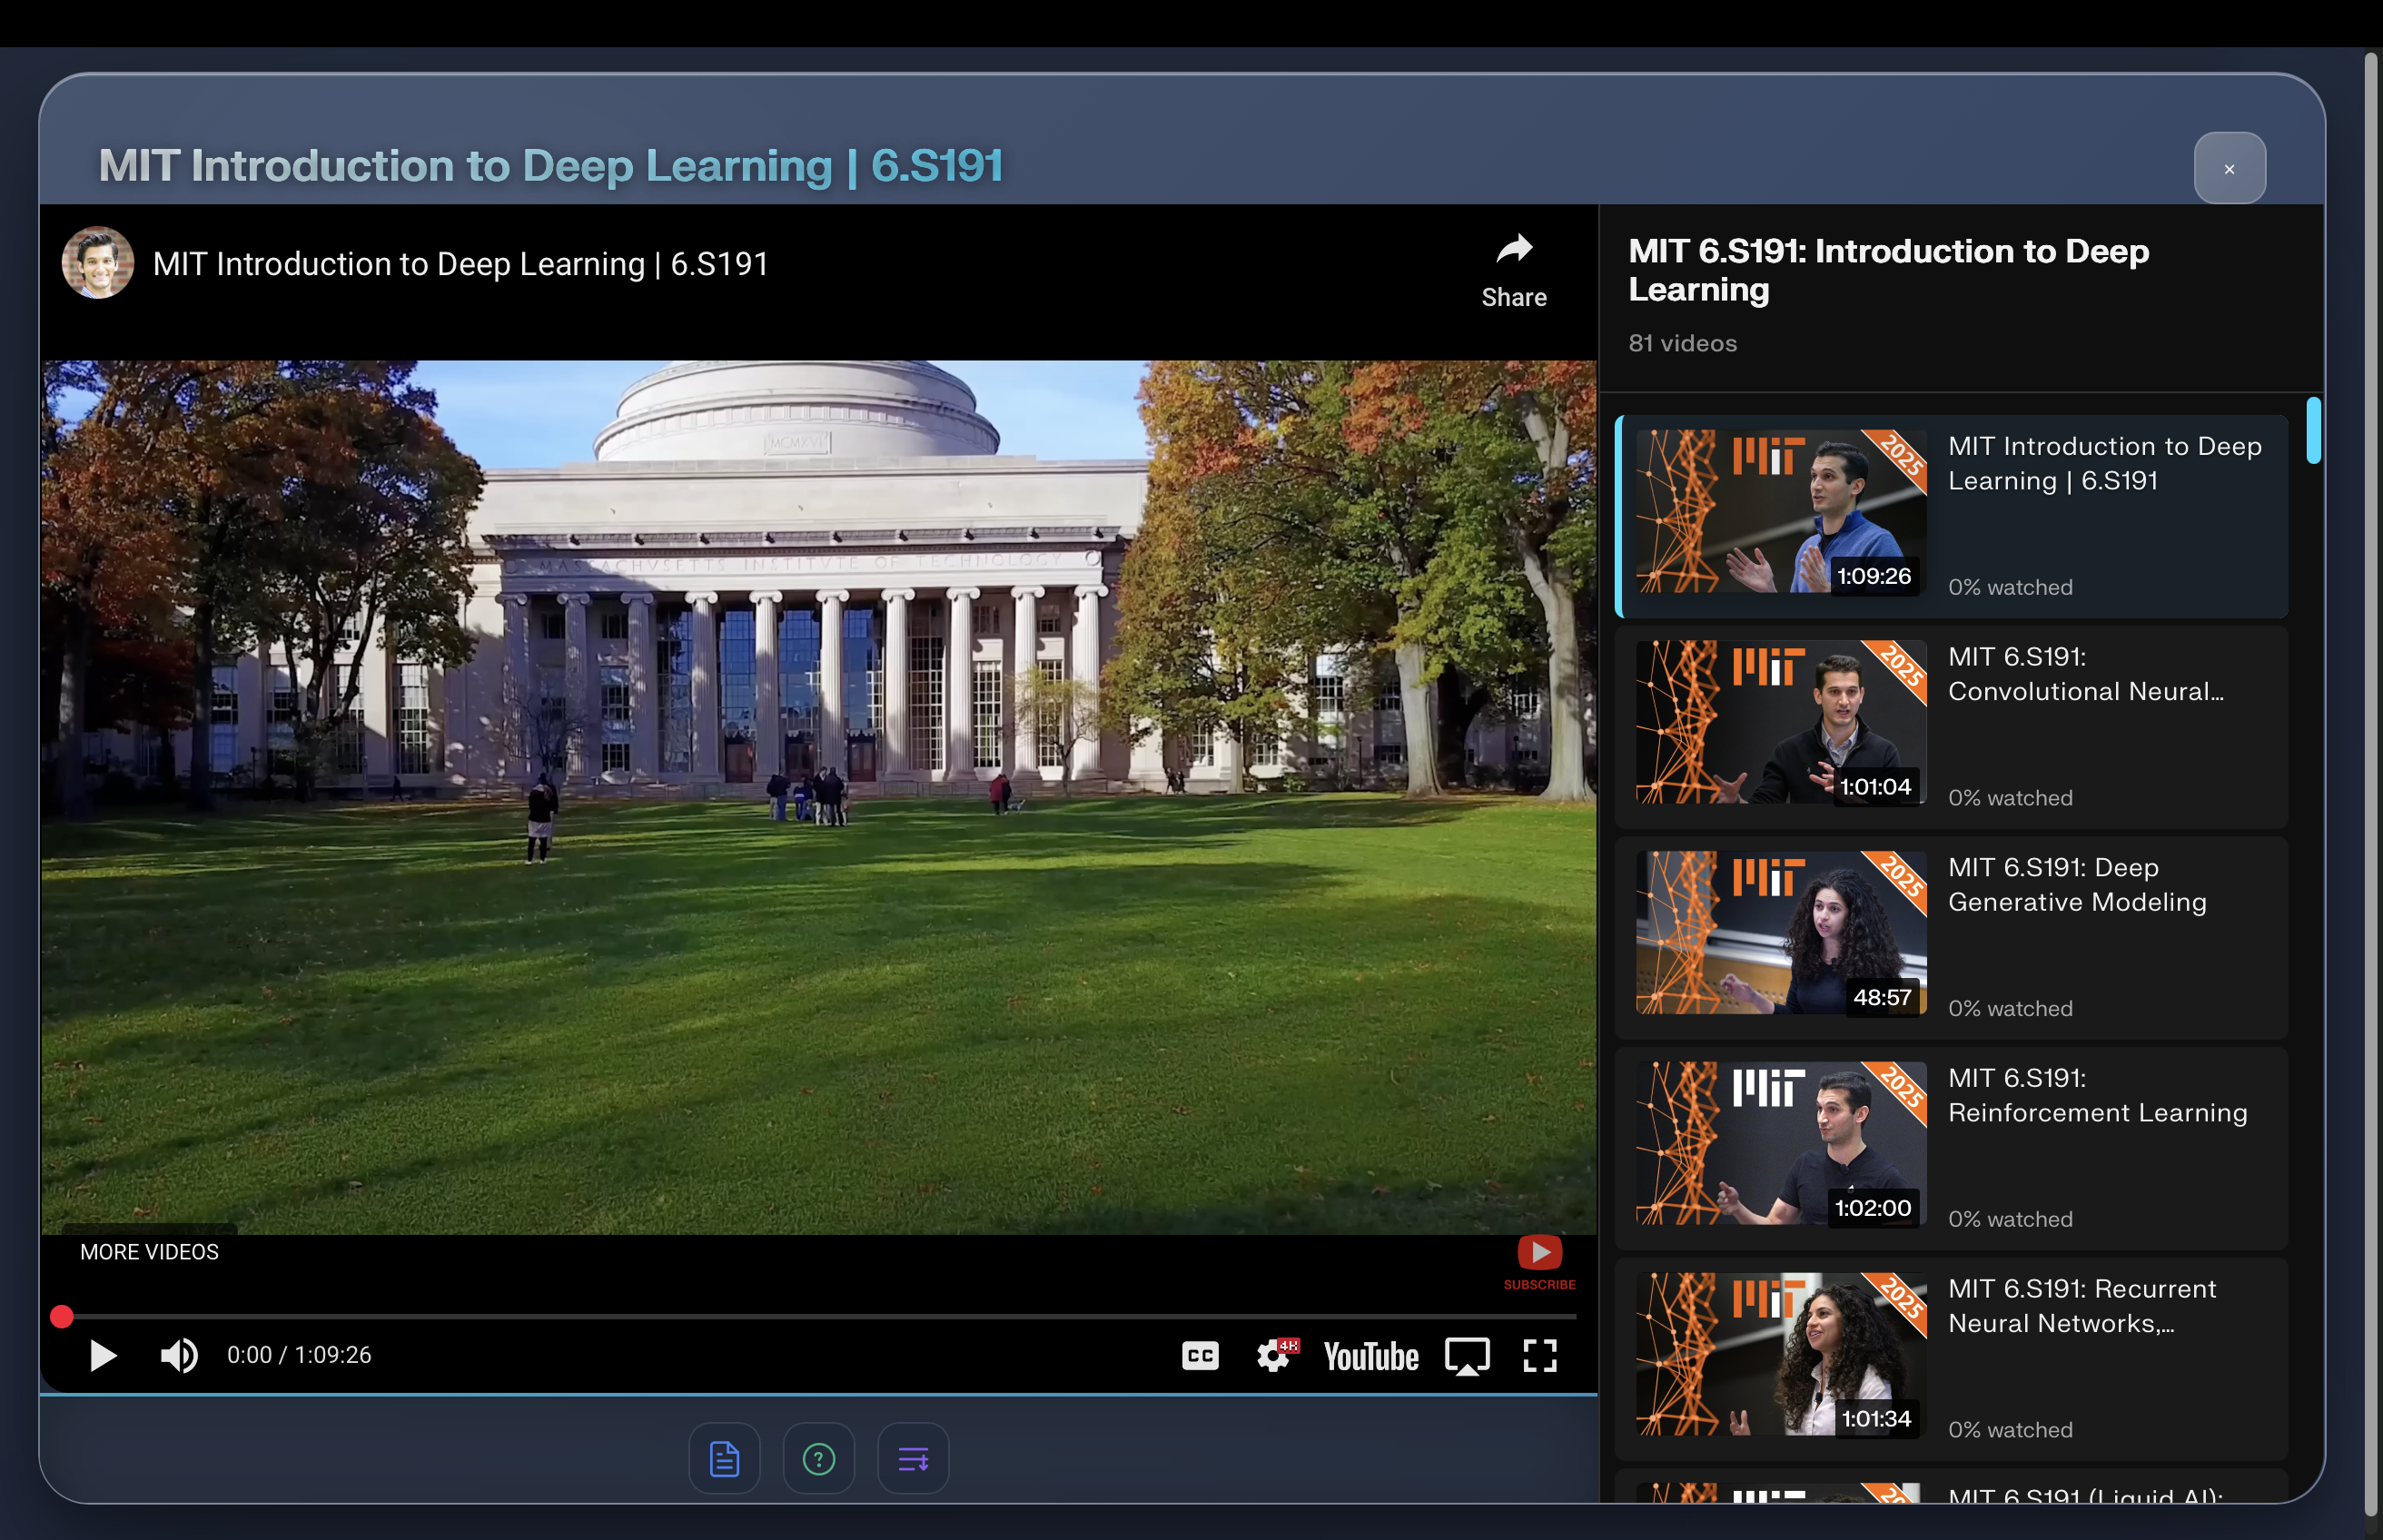Click the modal title 'MIT Introduction to Deep Learning | 6.S191'
Viewport: 2383px width, 1540px height.
pos(550,166)
